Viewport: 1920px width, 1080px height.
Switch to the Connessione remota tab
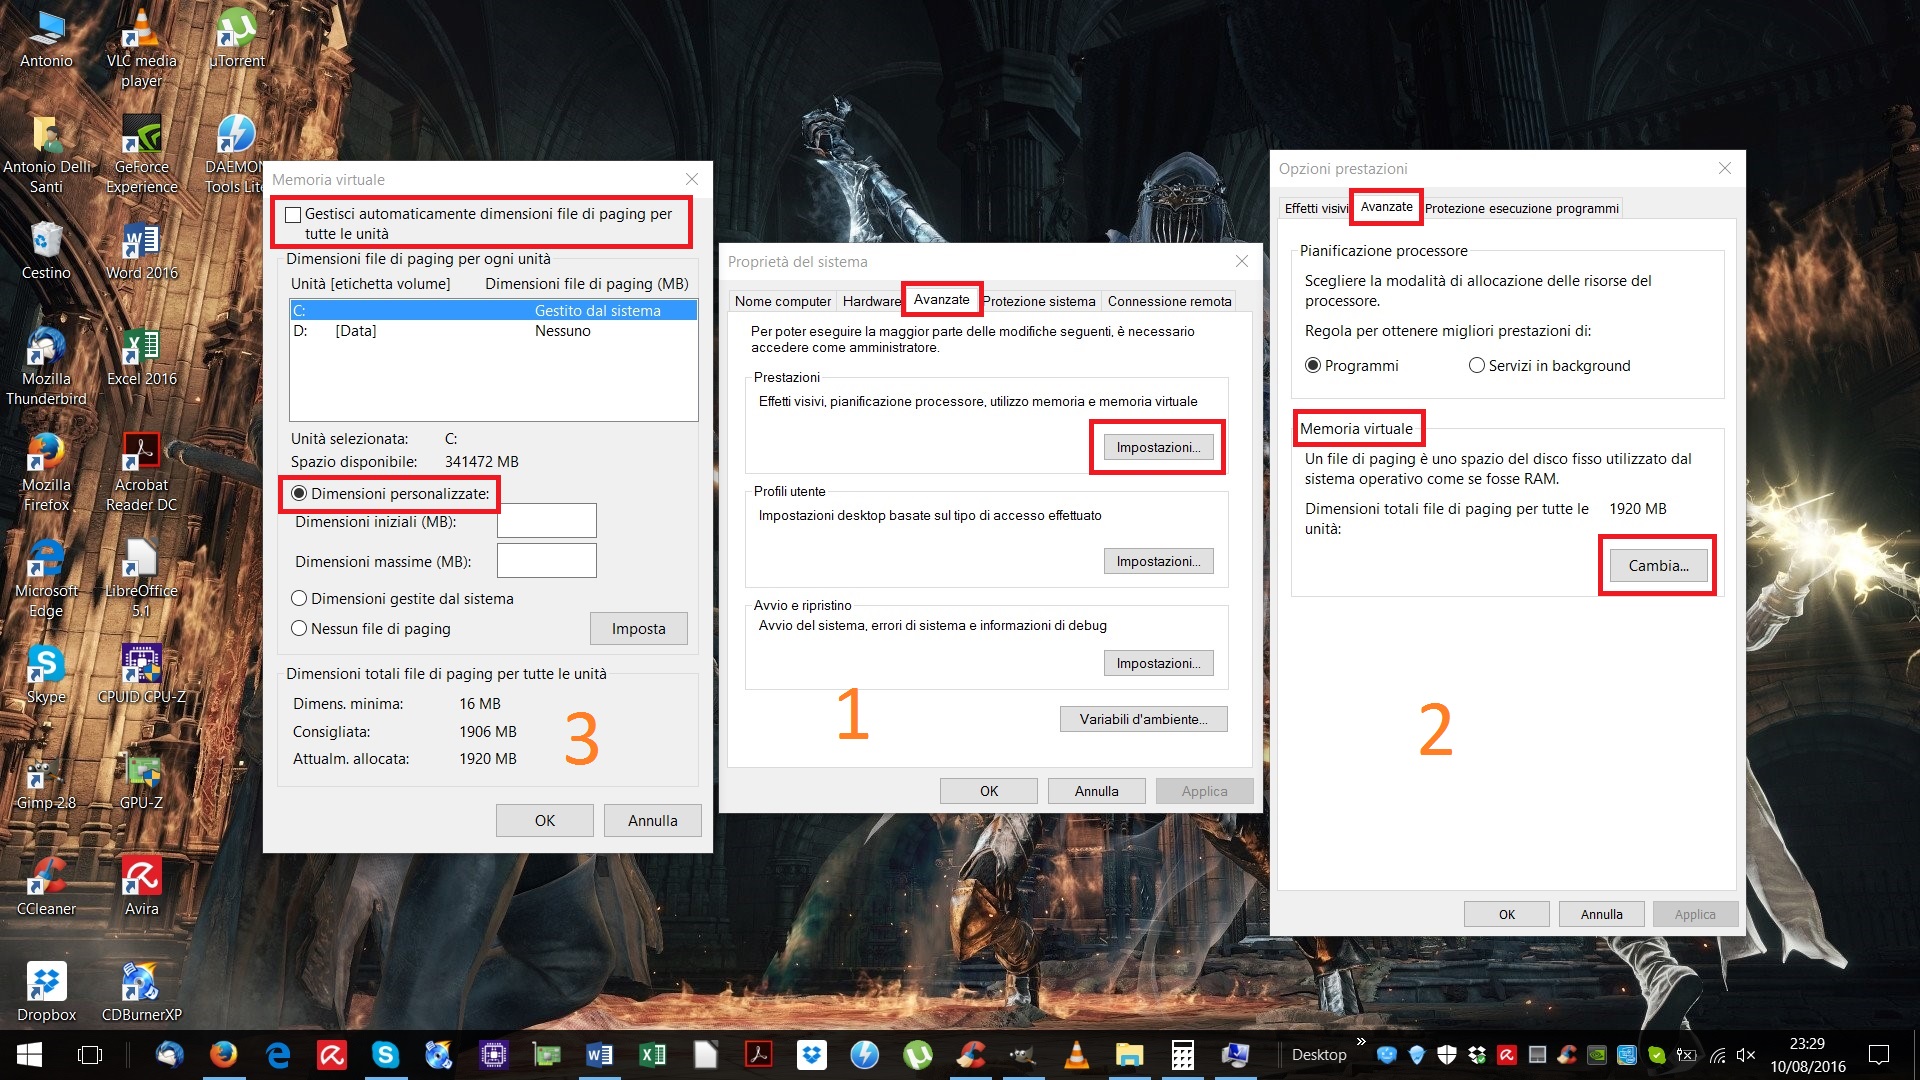click(1169, 301)
